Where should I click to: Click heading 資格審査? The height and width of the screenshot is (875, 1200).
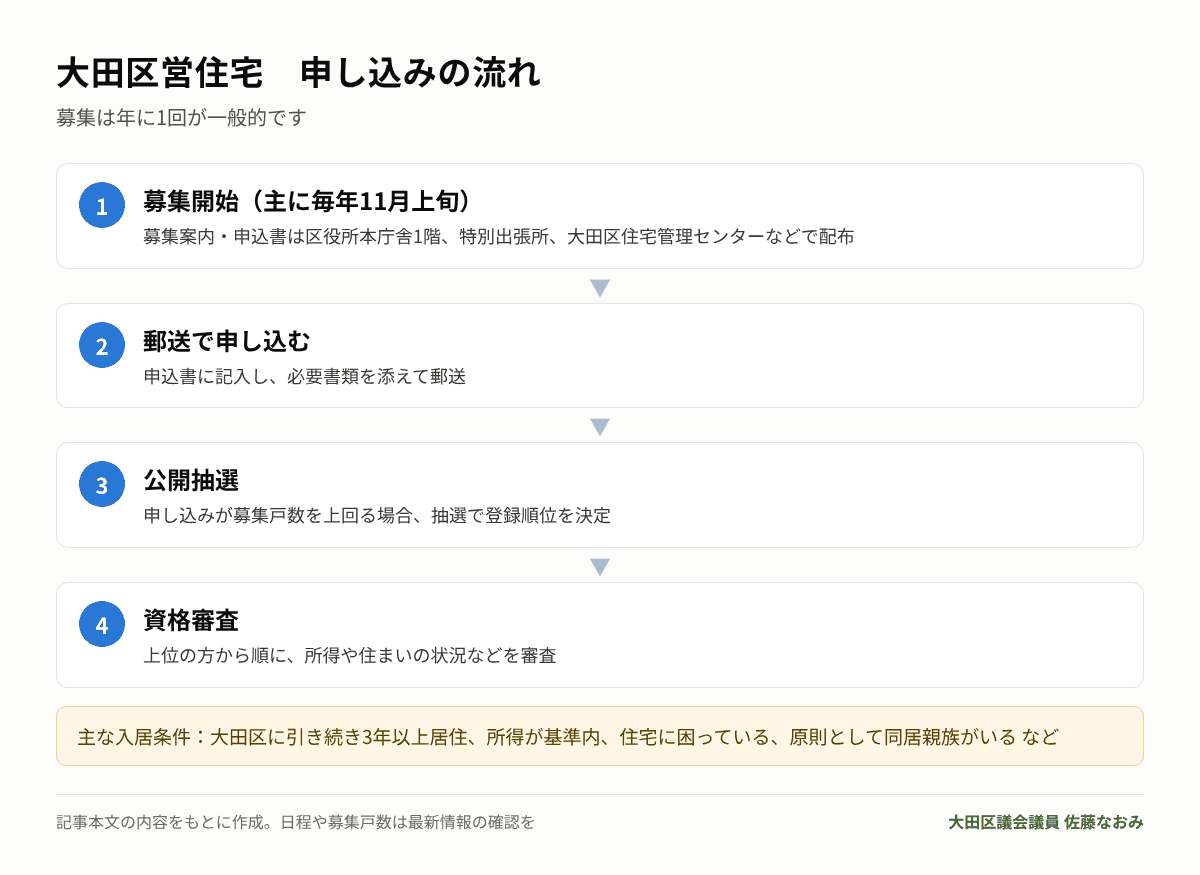pos(191,620)
